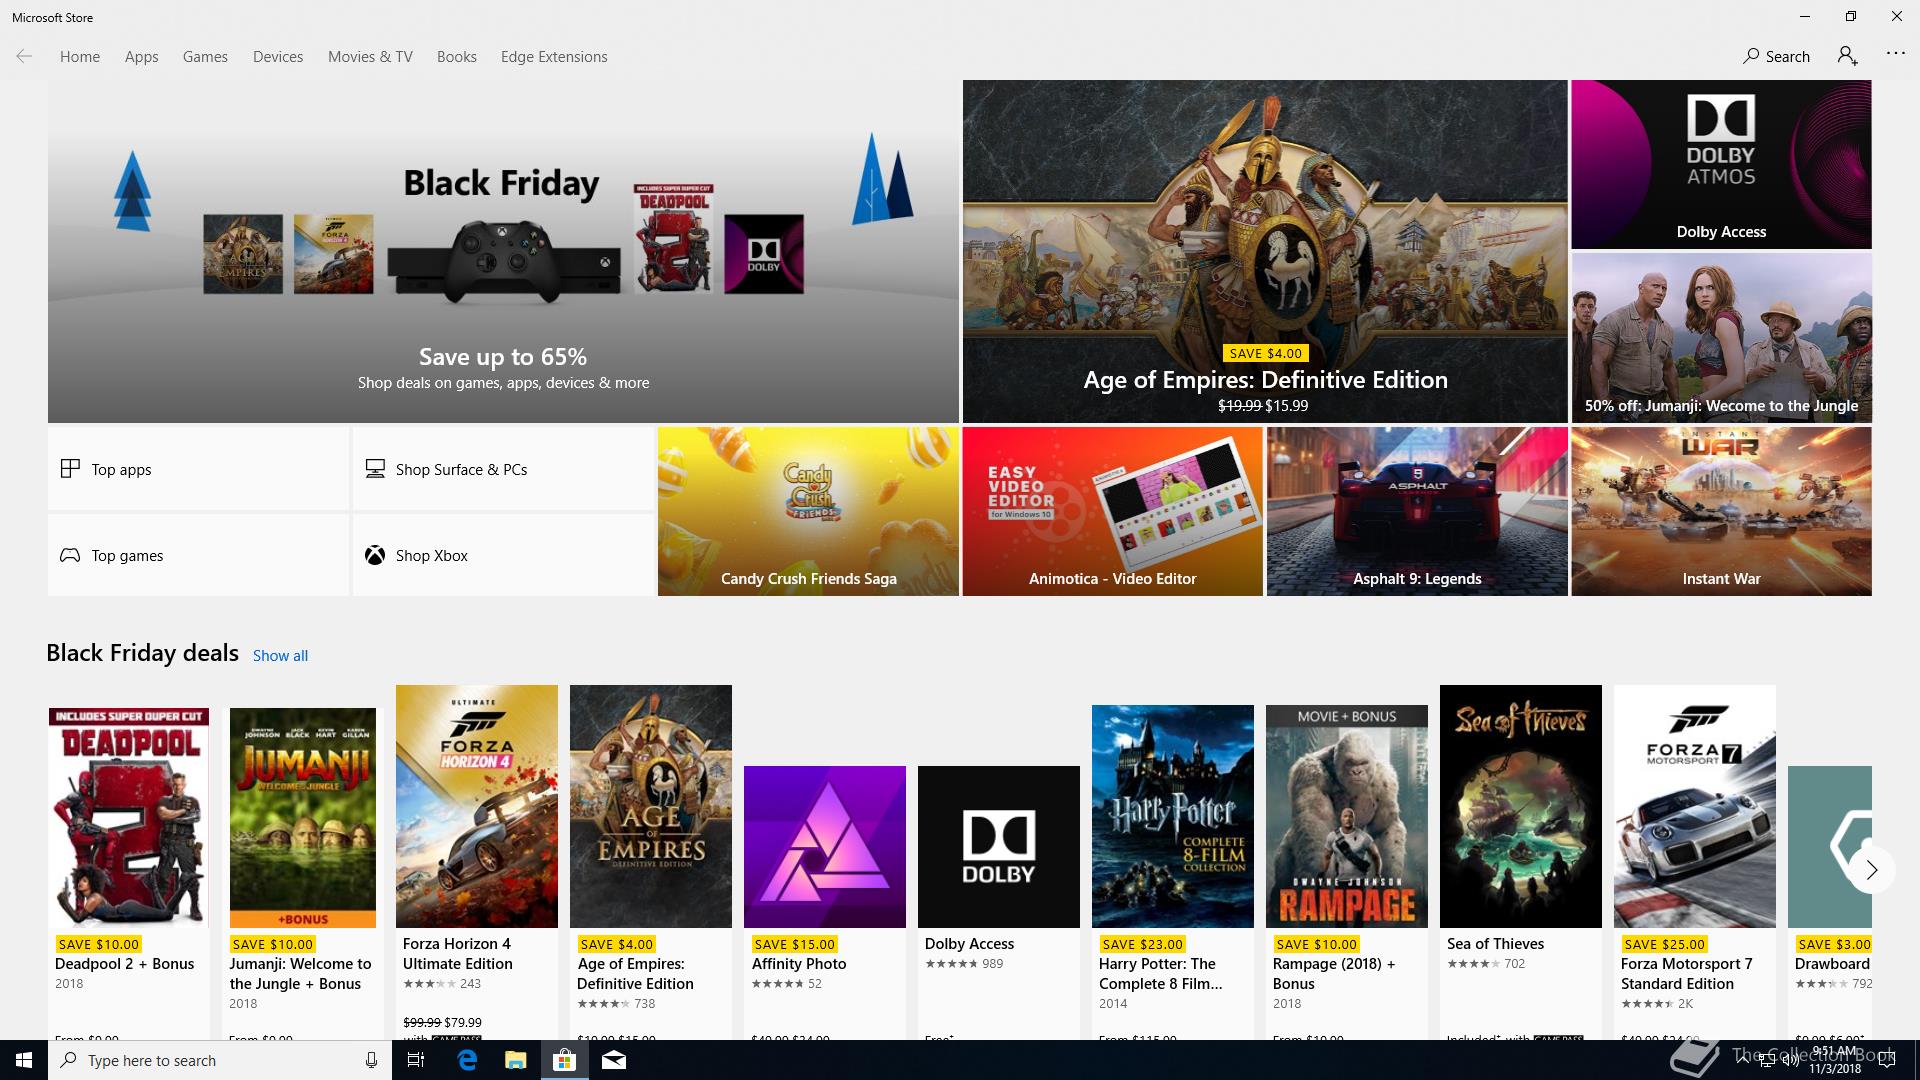This screenshot has width=1920, height=1080.
Task: Open the Animotica - Video Editor tile
Action: (1112, 511)
